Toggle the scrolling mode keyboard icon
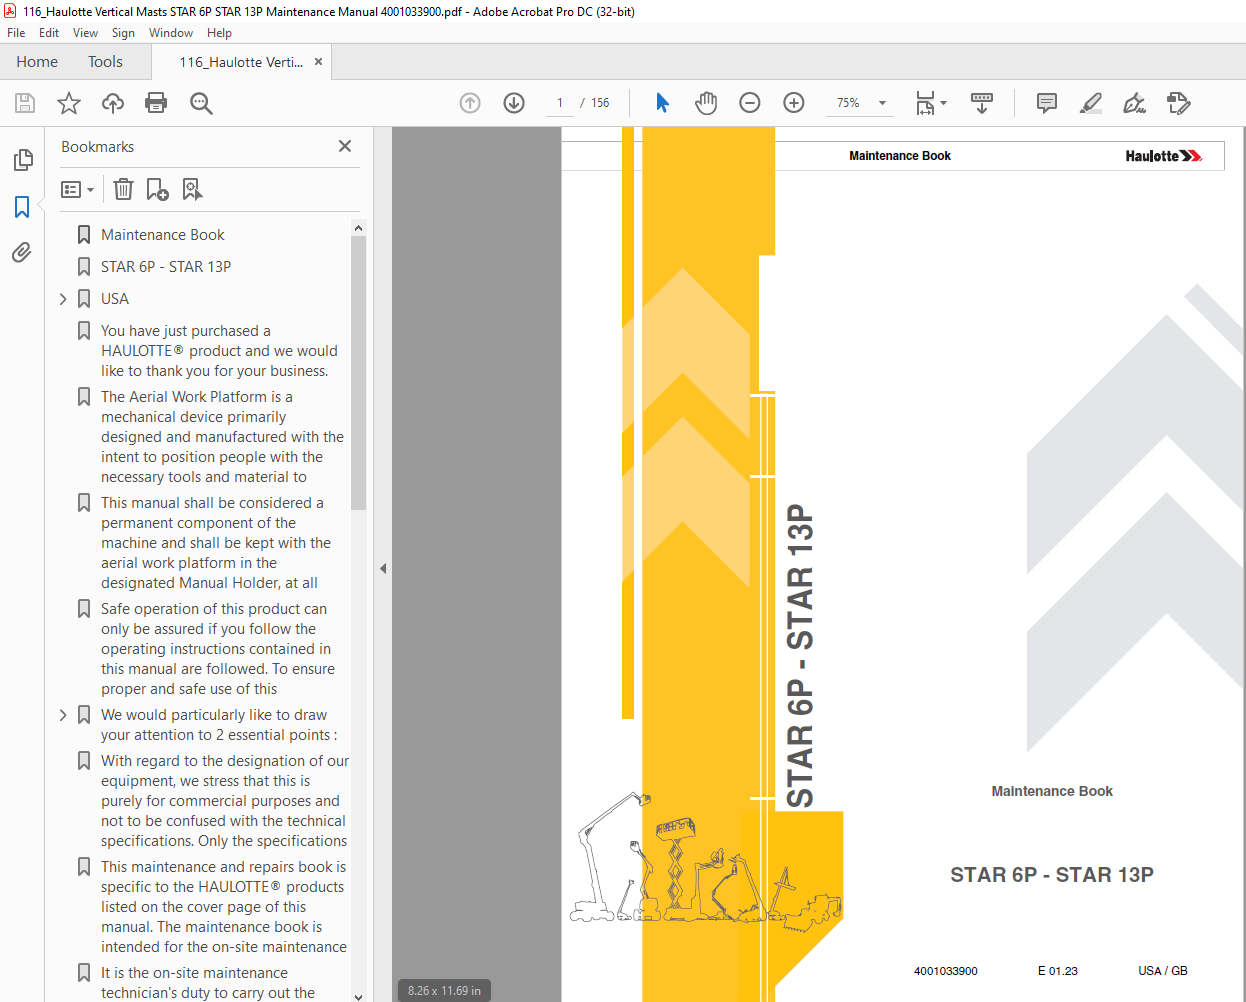 click(982, 103)
